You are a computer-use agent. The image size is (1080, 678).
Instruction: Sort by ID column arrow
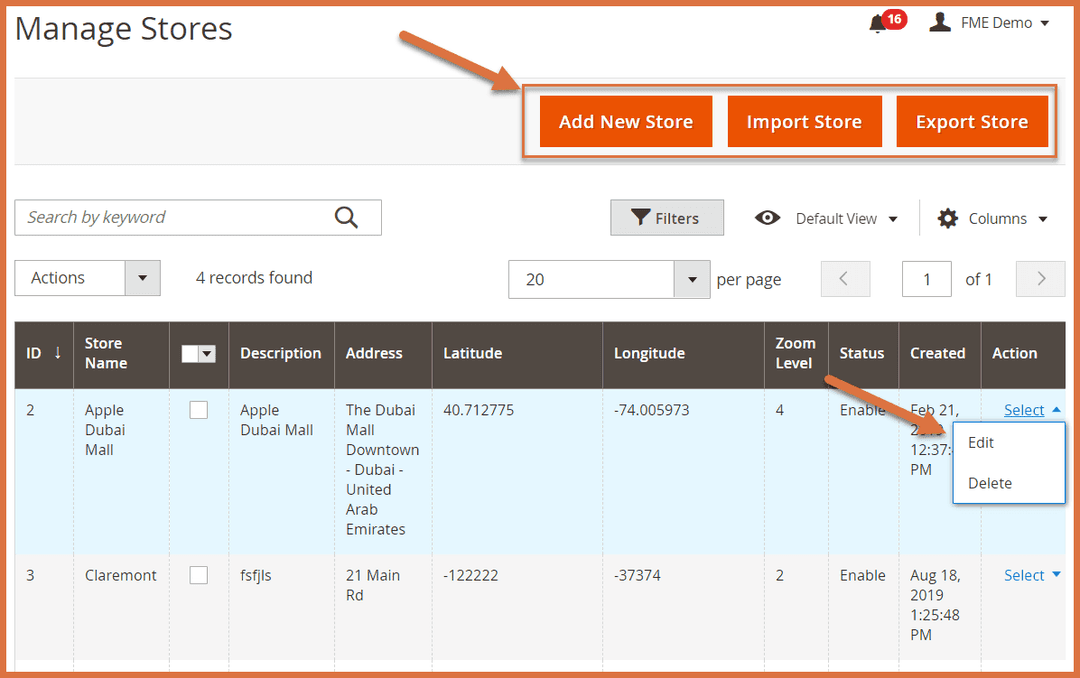(x=58, y=353)
